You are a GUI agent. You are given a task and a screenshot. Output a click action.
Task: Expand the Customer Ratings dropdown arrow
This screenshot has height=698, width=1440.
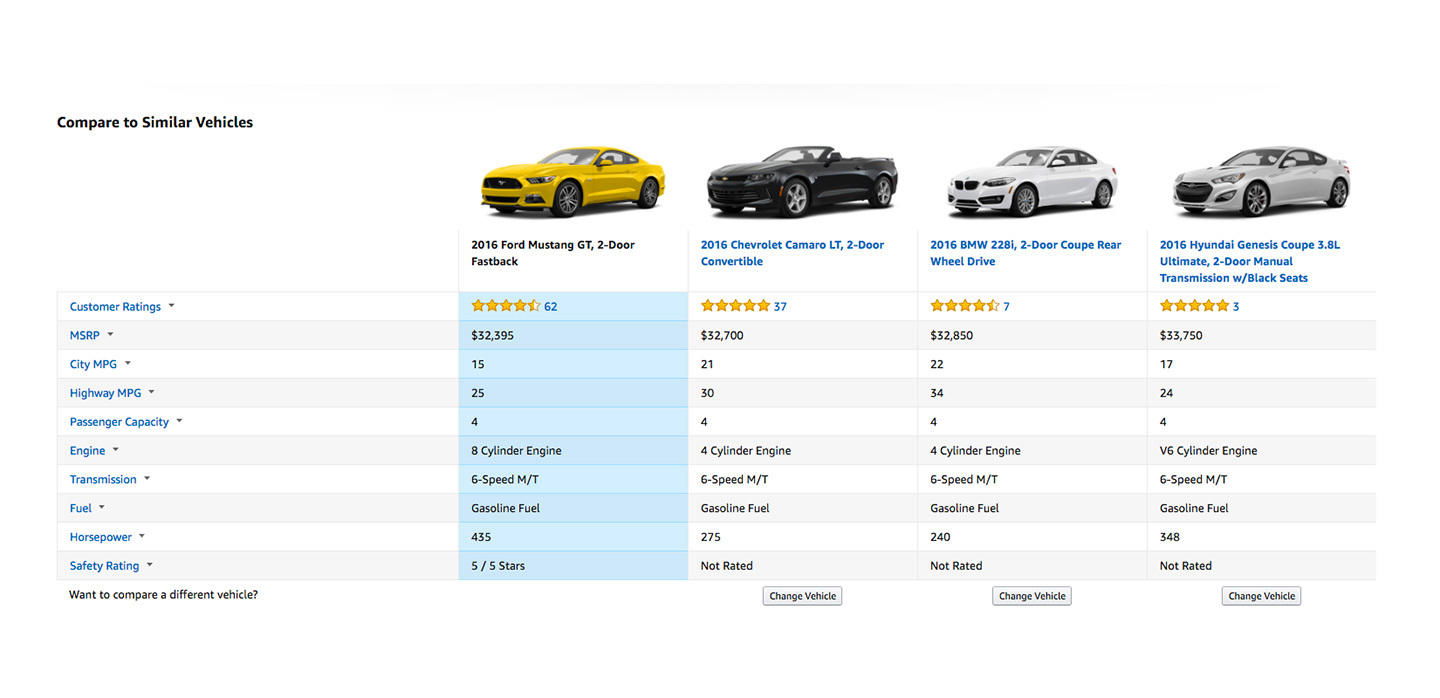pyautogui.click(x=171, y=306)
